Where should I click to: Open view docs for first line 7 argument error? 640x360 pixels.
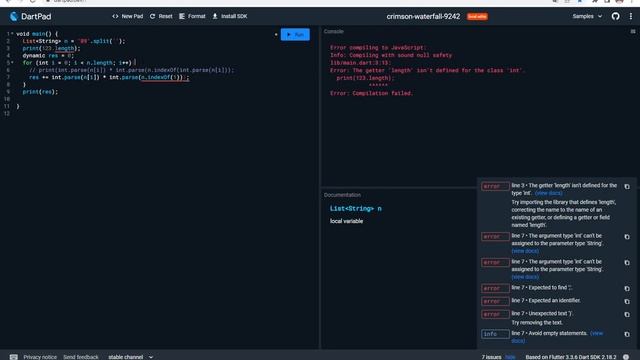[x=525, y=251]
